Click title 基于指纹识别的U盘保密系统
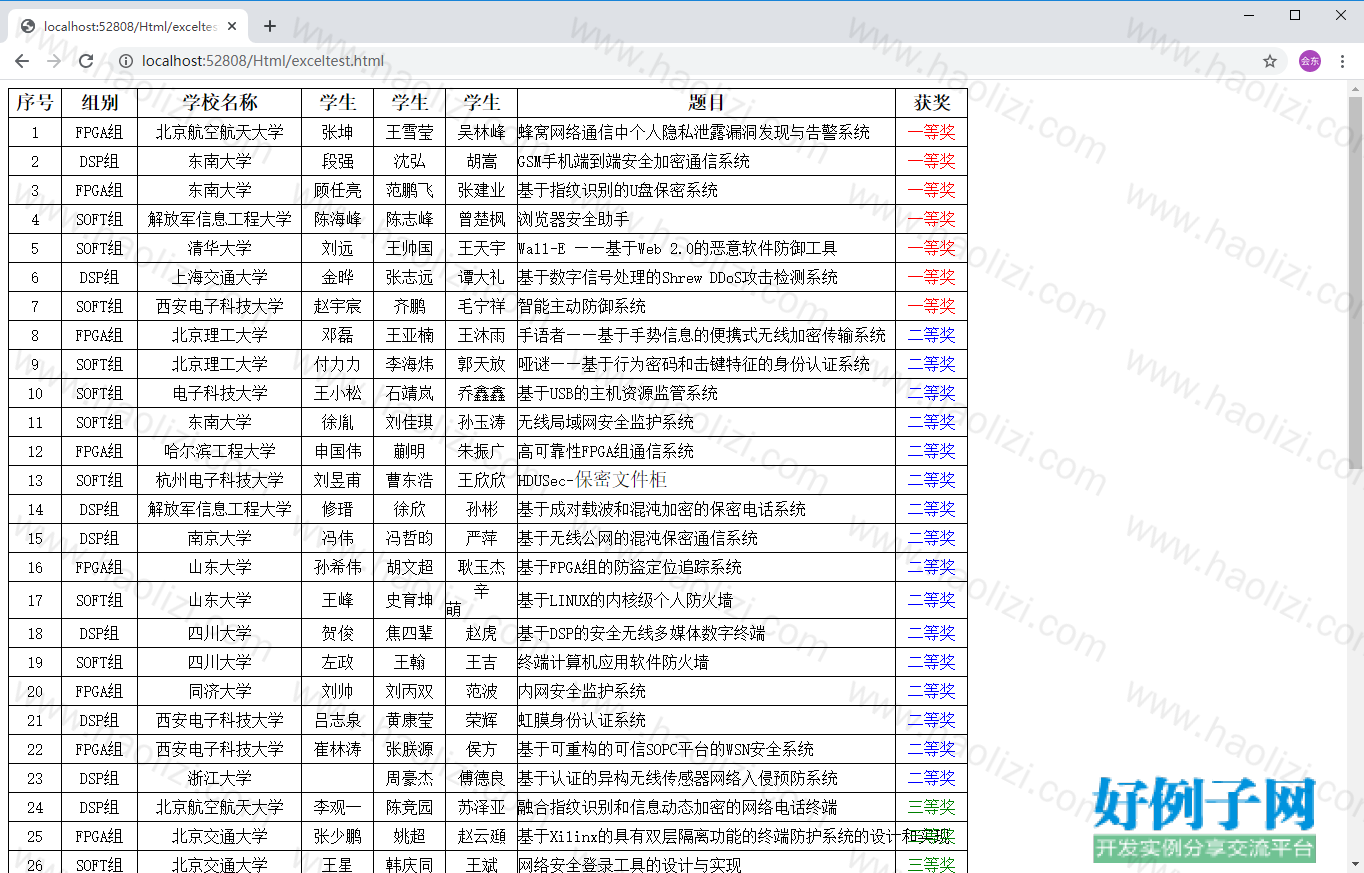 [x=618, y=190]
